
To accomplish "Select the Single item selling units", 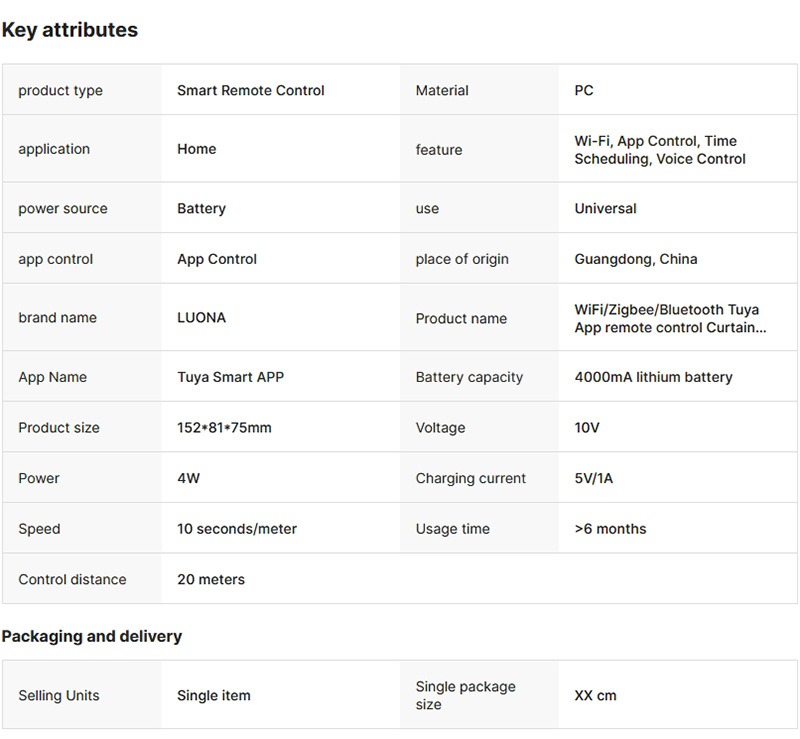I will (x=214, y=696).
